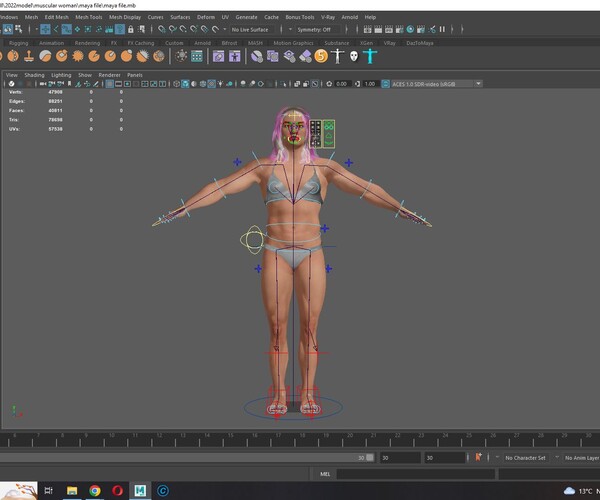The image size is (600, 500).
Task: Switch to the FX Caching shelf tab
Action: pos(141,43)
